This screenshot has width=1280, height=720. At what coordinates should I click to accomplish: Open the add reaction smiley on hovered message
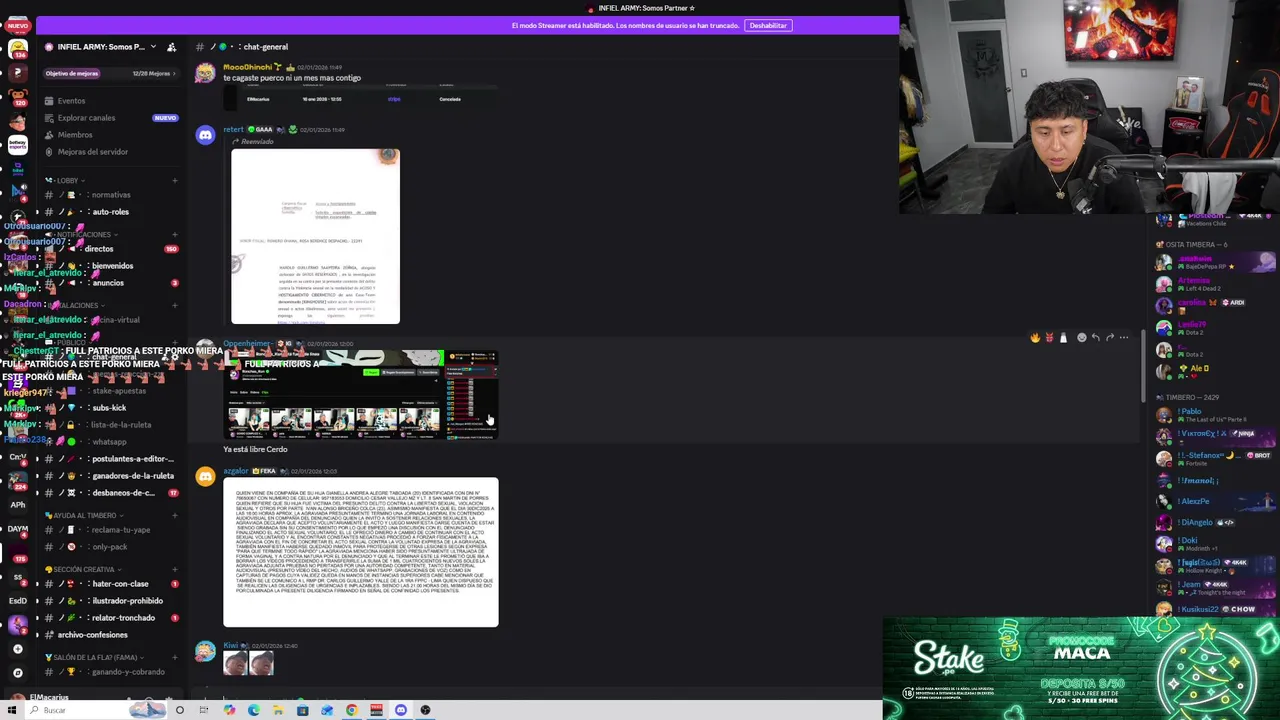1081,338
